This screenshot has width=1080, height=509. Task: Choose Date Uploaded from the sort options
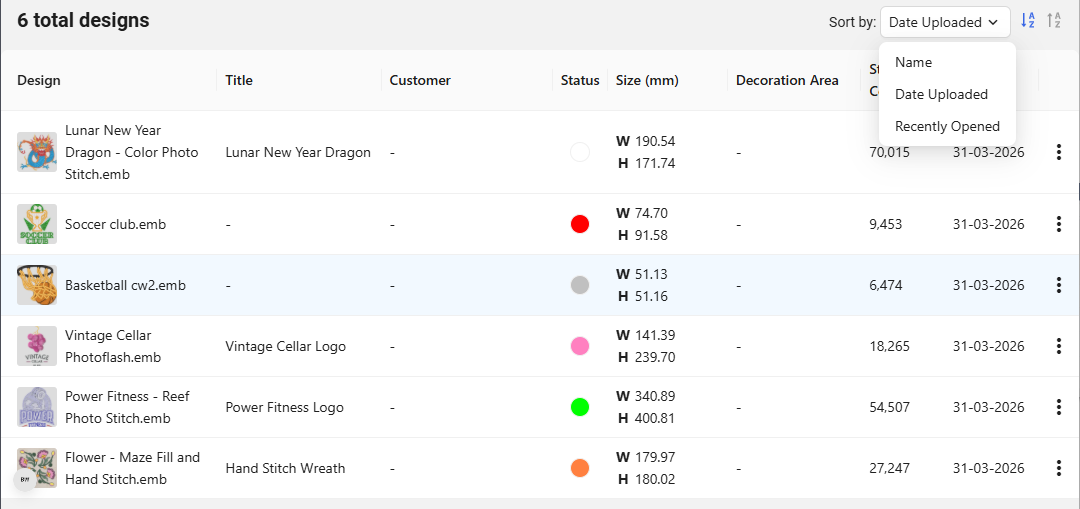tap(941, 94)
